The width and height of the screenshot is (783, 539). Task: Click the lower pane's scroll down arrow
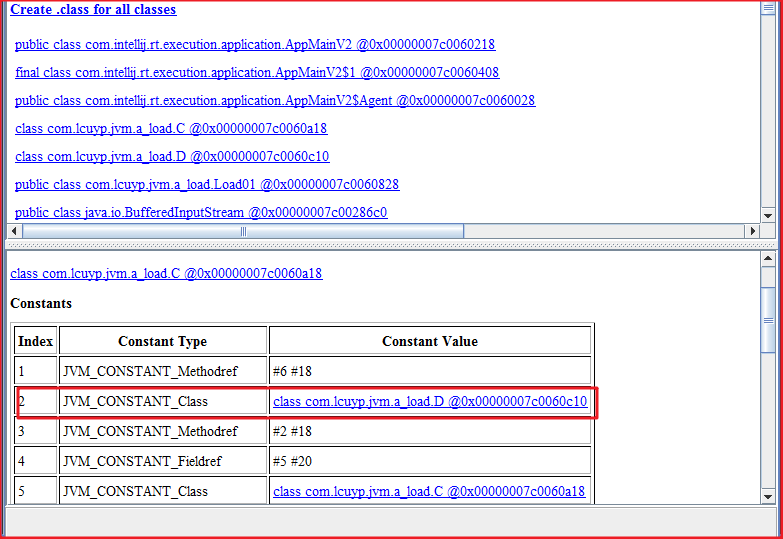(768, 497)
